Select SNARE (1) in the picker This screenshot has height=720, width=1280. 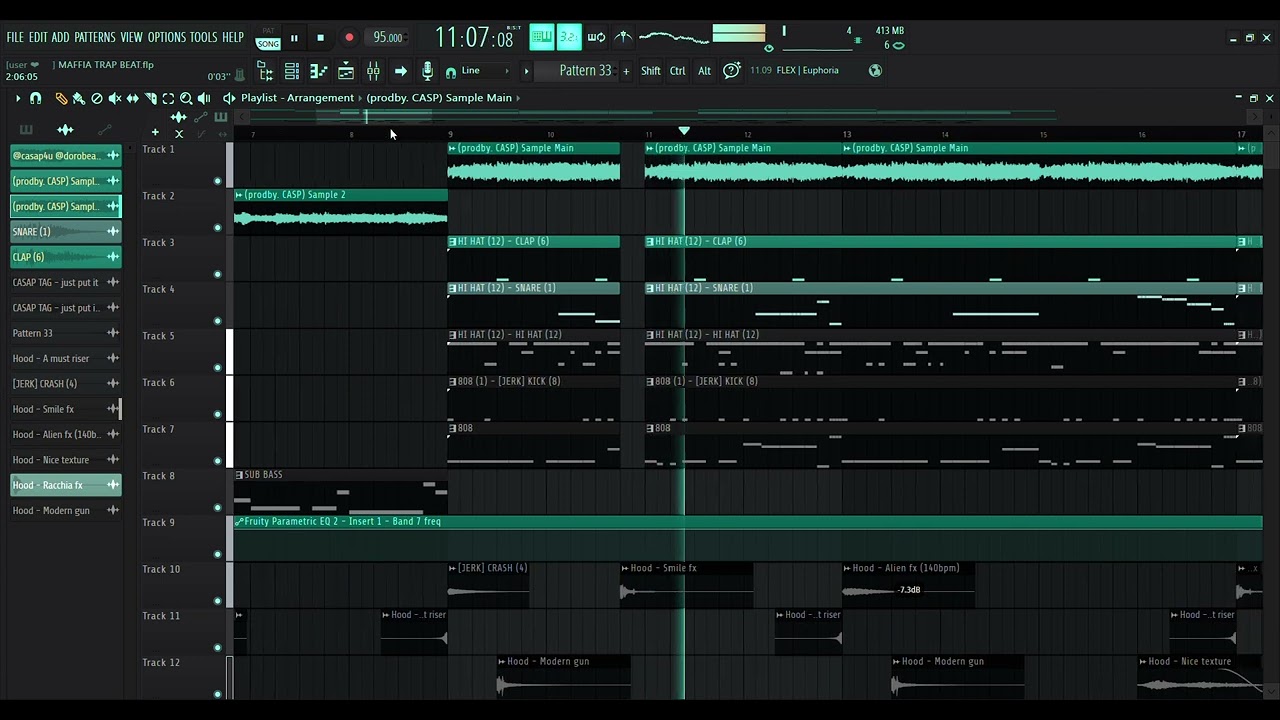coord(65,232)
